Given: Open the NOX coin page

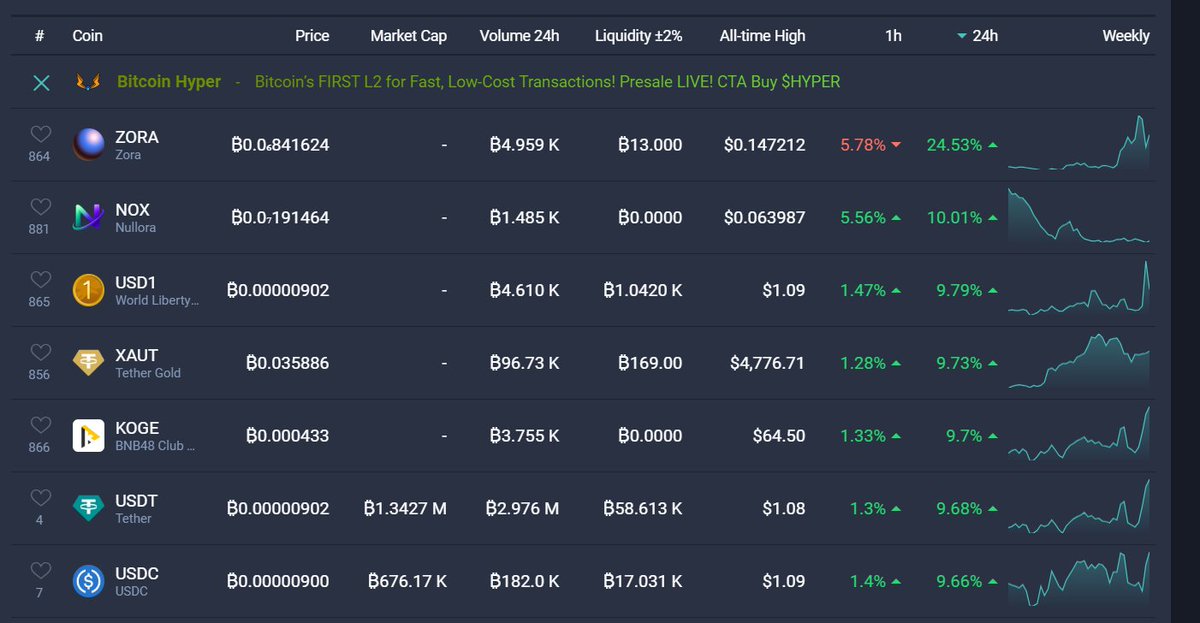Looking at the screenshot, I should [x=133, y=210].
